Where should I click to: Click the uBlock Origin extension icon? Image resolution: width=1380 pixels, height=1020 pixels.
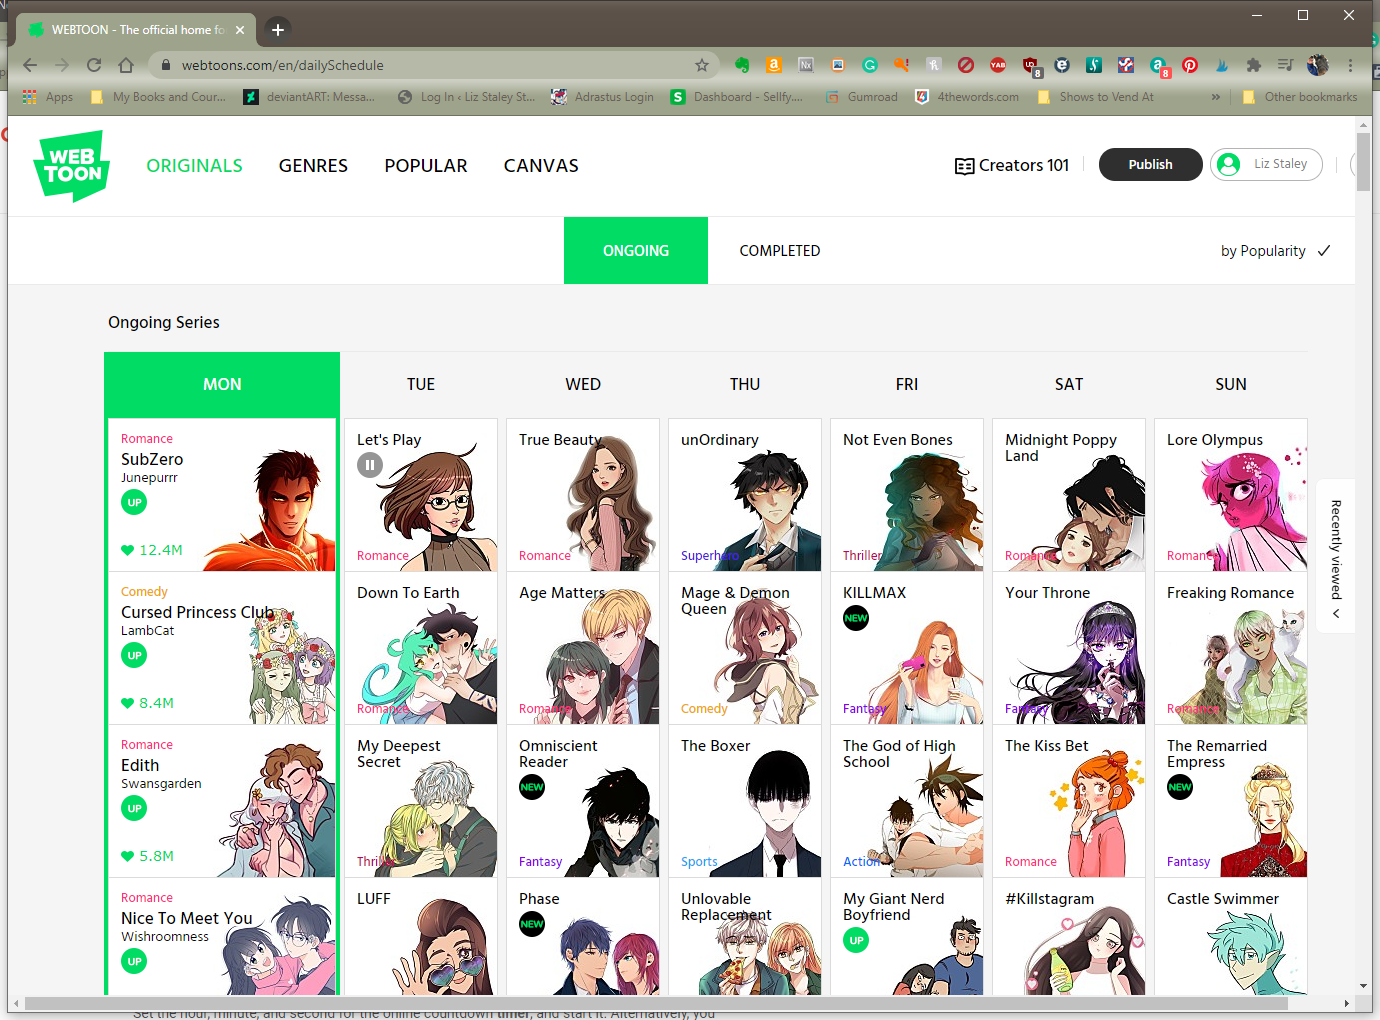pos(1030,65)
